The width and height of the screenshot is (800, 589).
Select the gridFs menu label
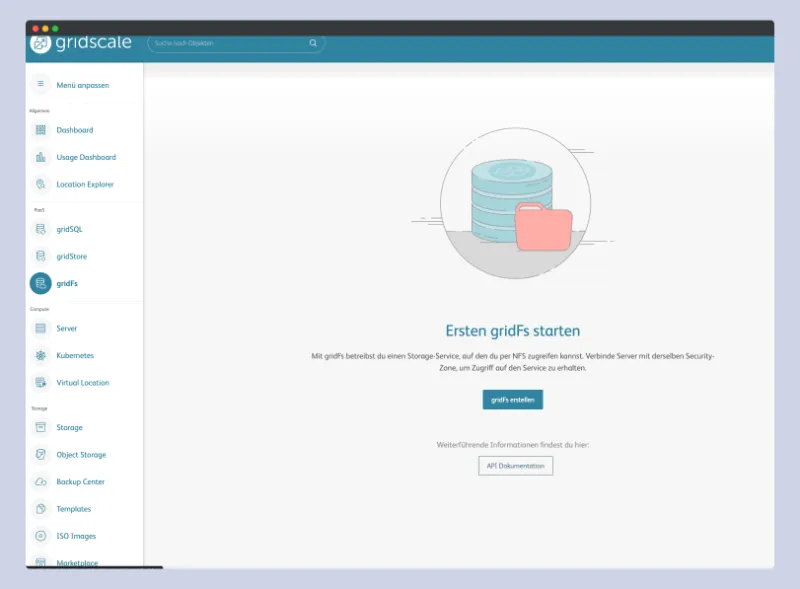(x=67, y=283)
